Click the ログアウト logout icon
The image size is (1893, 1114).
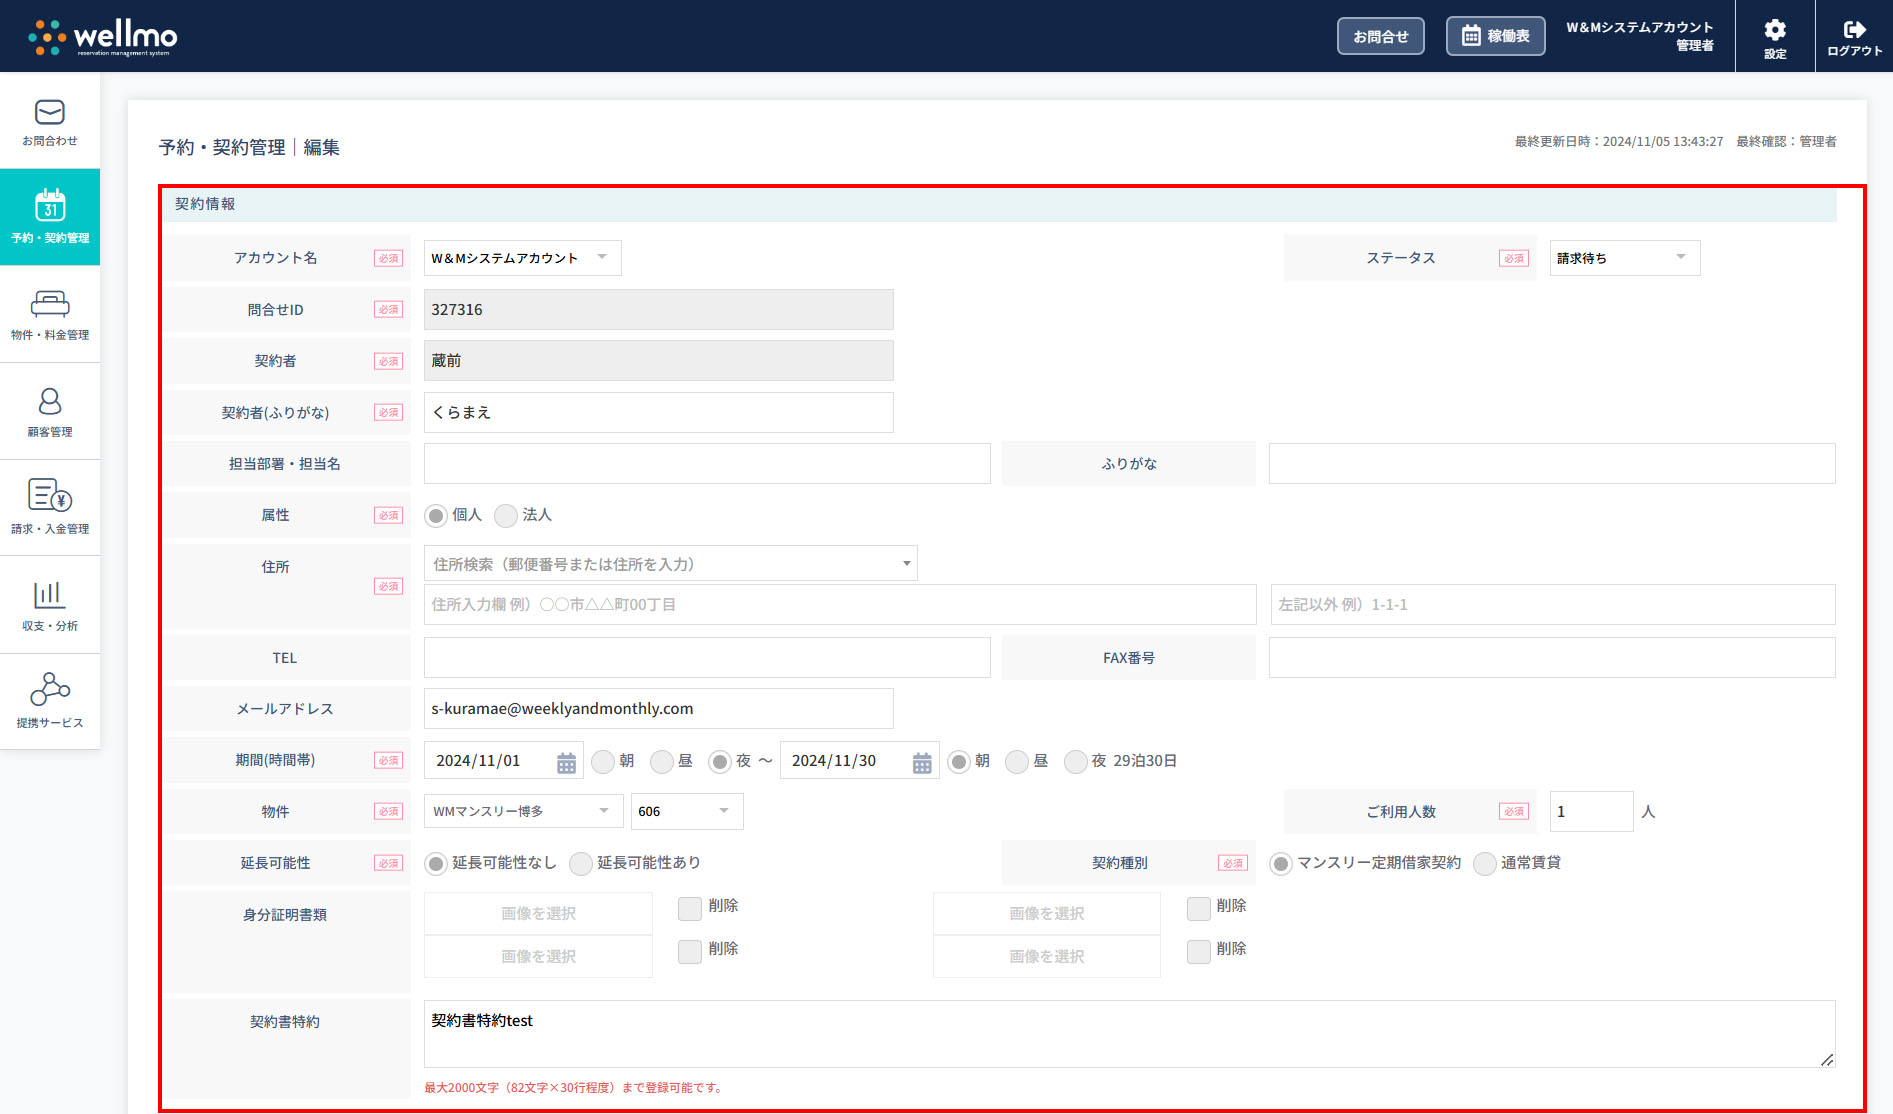(x=1855, y=30)
